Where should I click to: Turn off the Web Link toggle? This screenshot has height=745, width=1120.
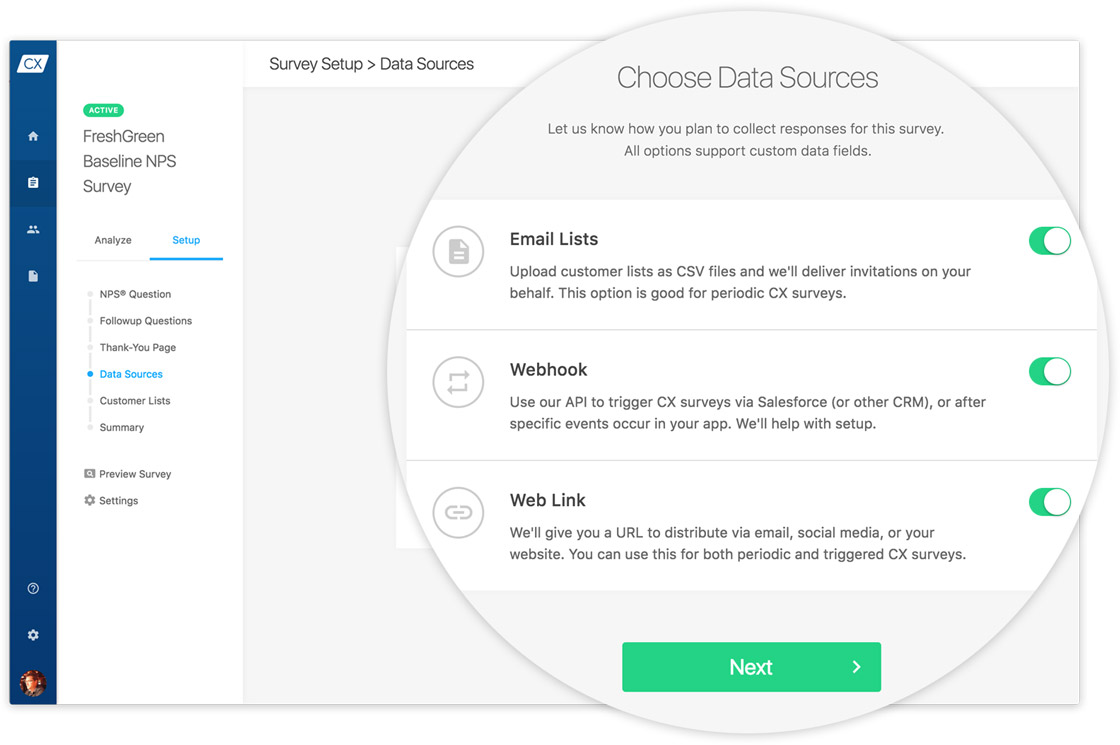(x=1049, y=502)
